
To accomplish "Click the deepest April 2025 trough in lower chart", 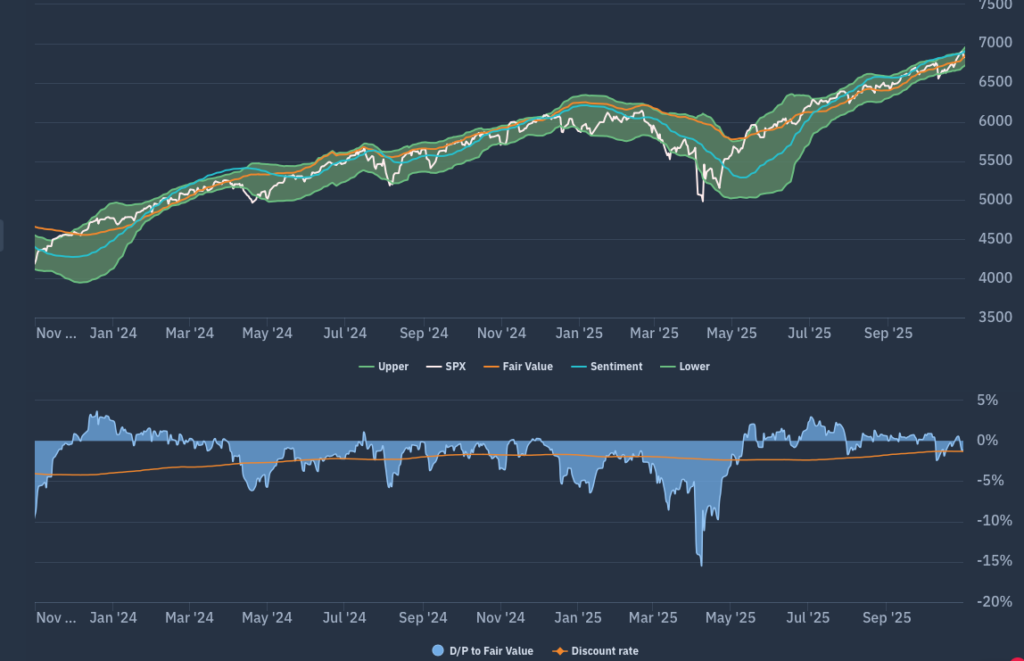I will coord(701,564).
